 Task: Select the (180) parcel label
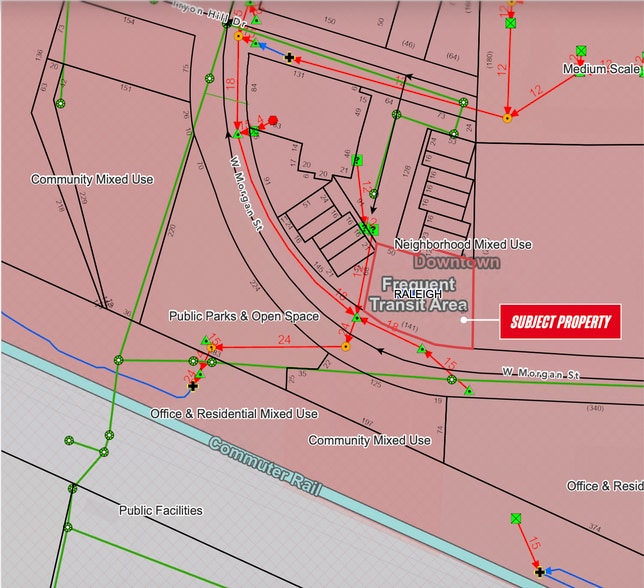pos(489,59)
